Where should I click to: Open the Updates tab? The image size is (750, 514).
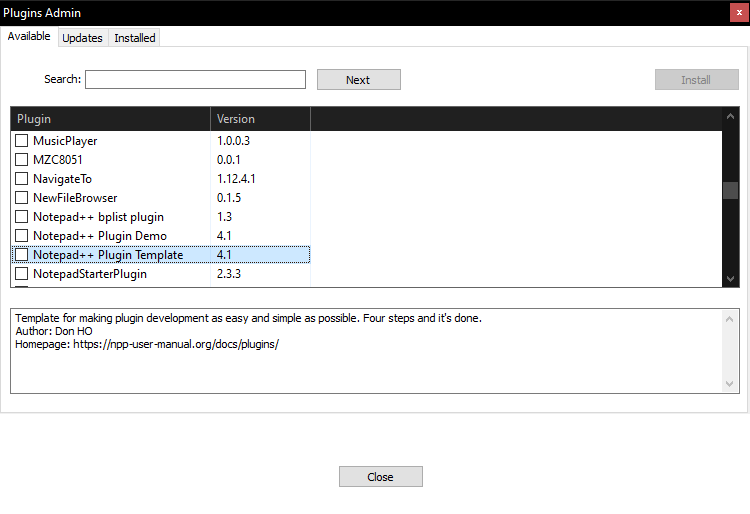coord(82,38)
